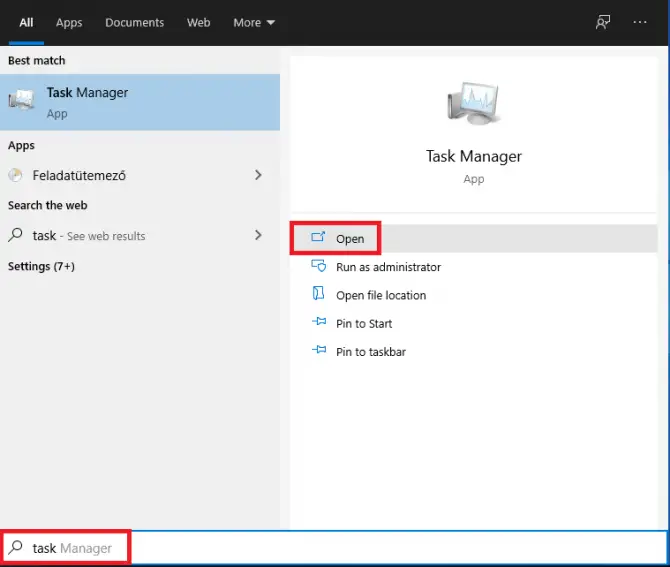The width and height of the screenshot is (670, 567).
Task: Open the three-dots options menu
Action: click(x=640, y=22)
